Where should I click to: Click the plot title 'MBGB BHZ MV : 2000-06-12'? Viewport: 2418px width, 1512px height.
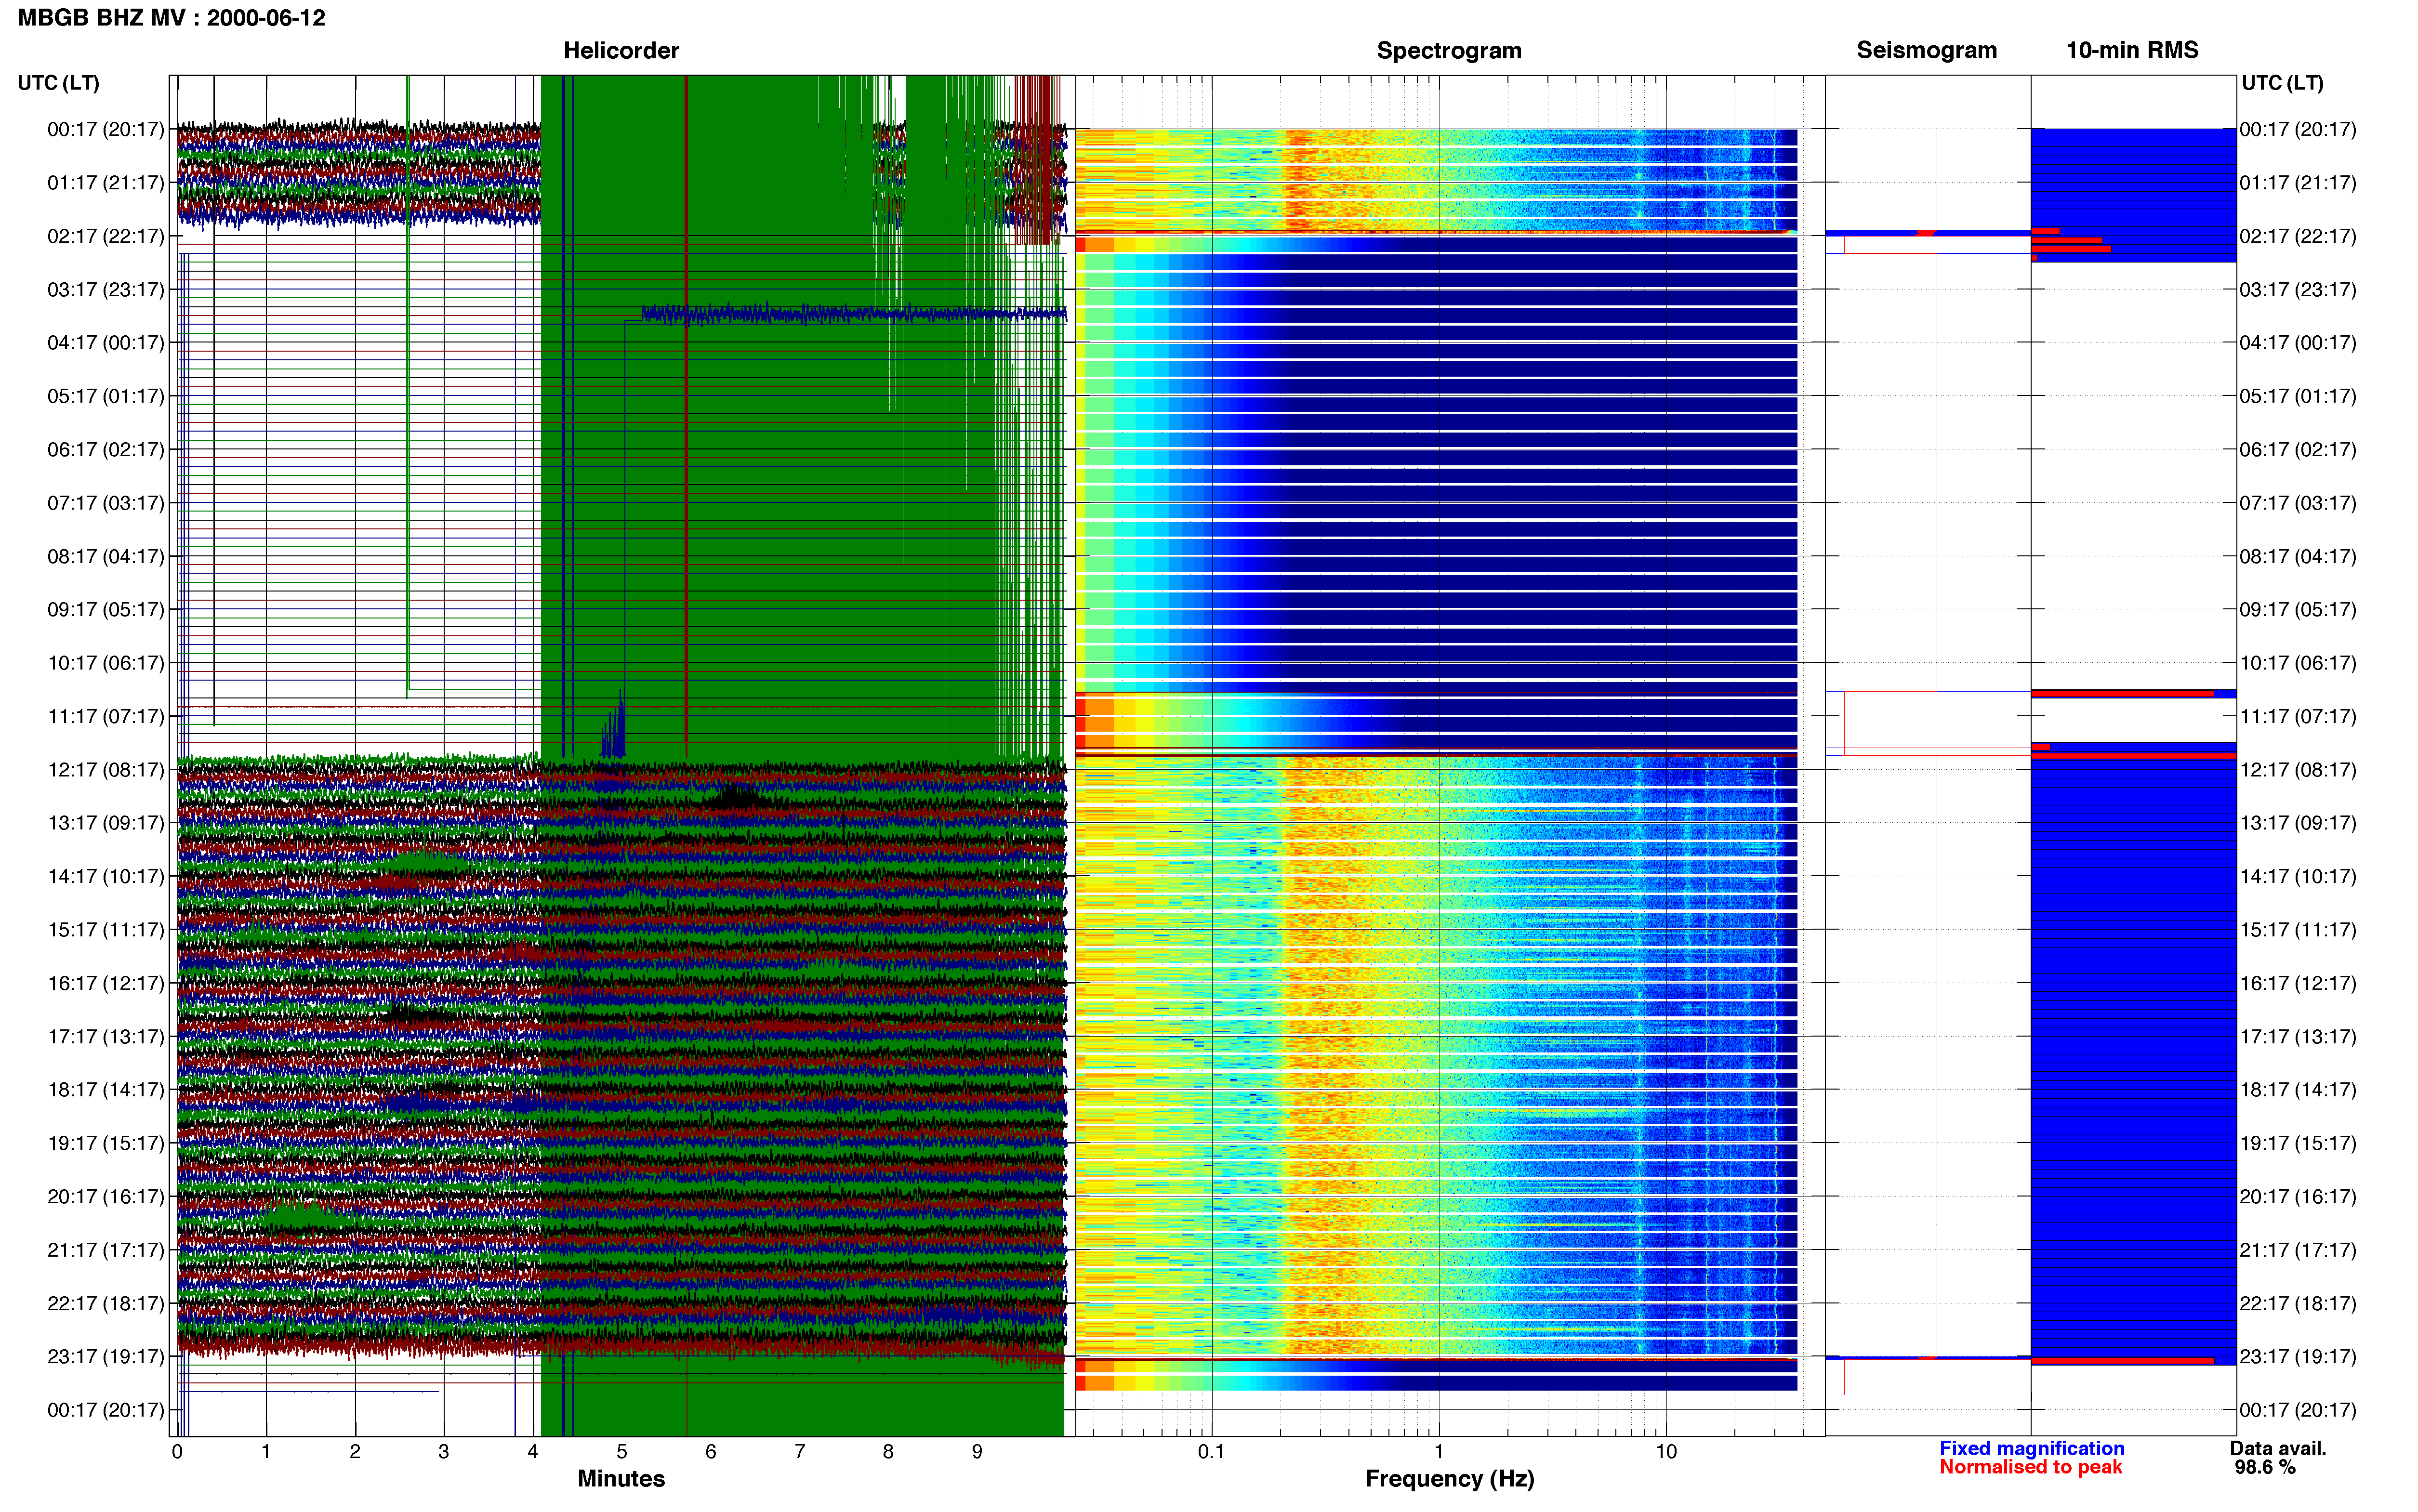click(172, 18)
